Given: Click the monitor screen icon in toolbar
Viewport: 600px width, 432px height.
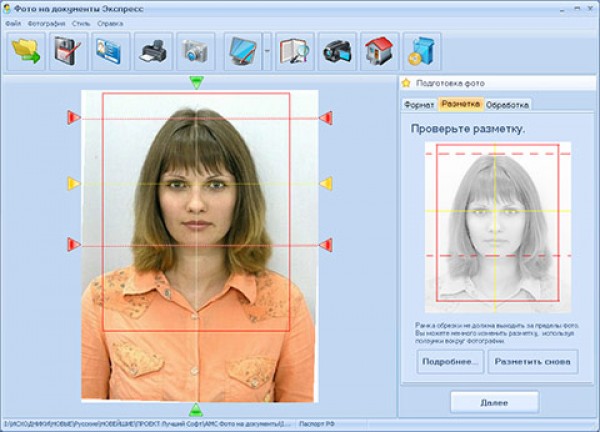Looking at the screenshot, I should coord(242,50).
